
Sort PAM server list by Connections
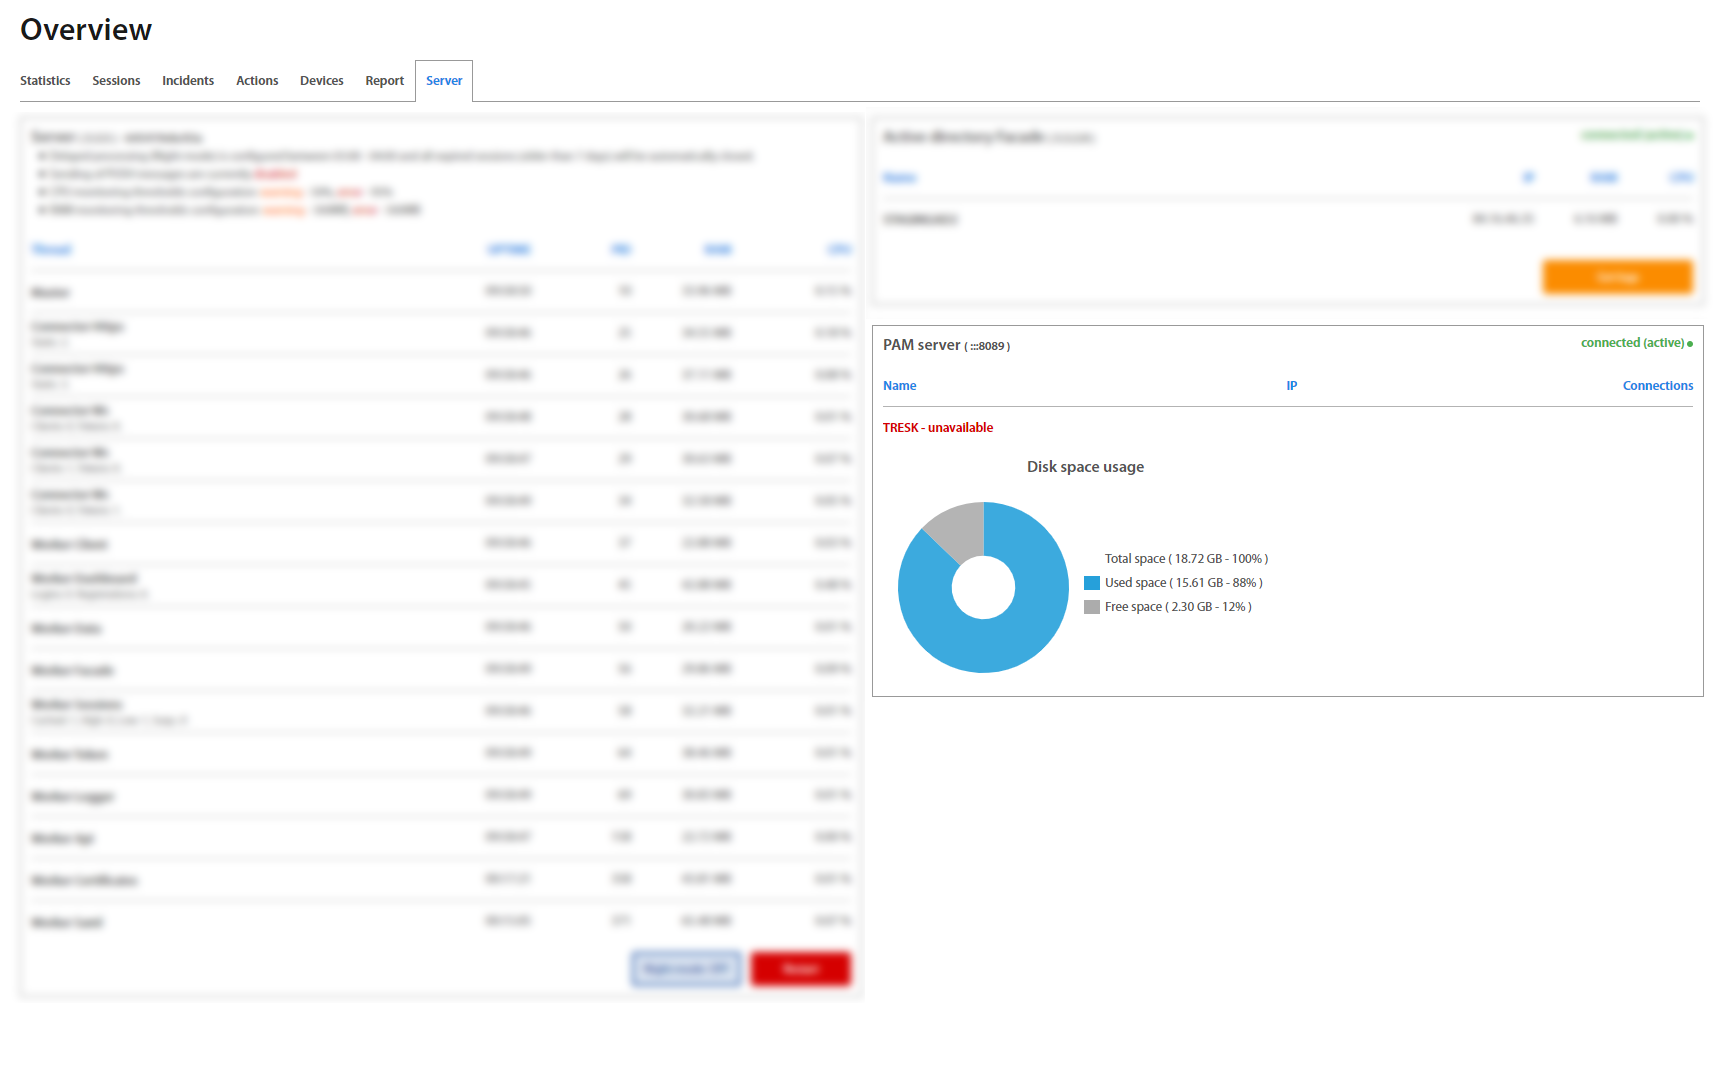[x=1657, y=386]
